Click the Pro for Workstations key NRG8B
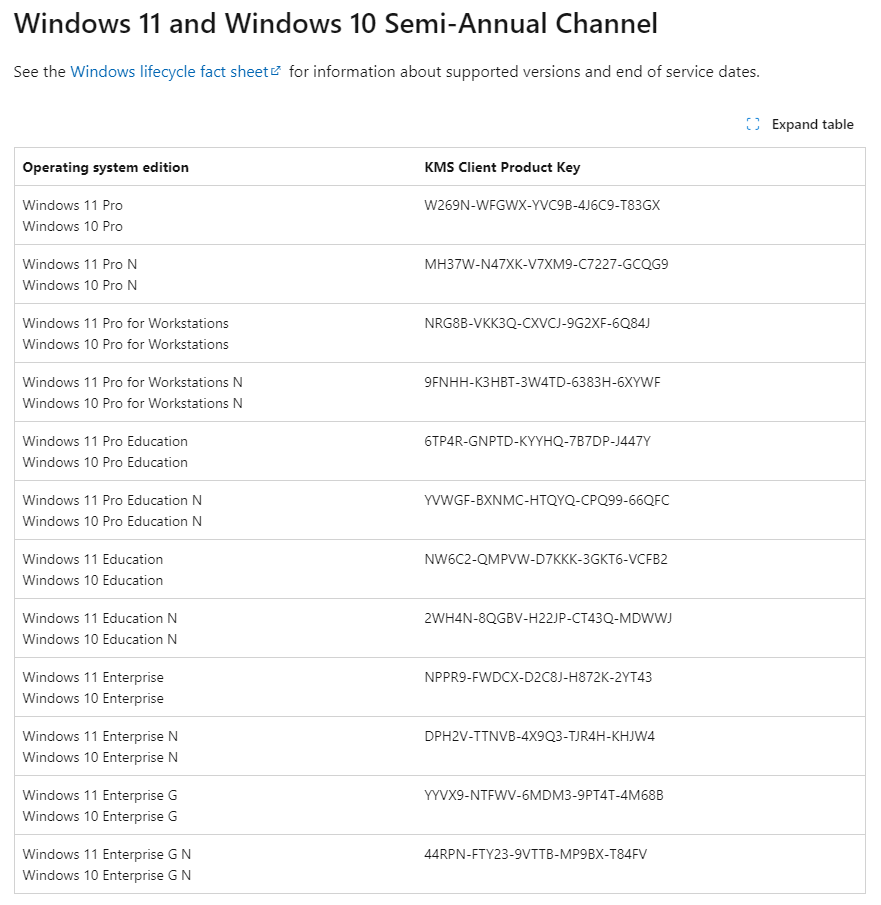The width and height of the screenshot is (881, 905). [x=537, y=323]
